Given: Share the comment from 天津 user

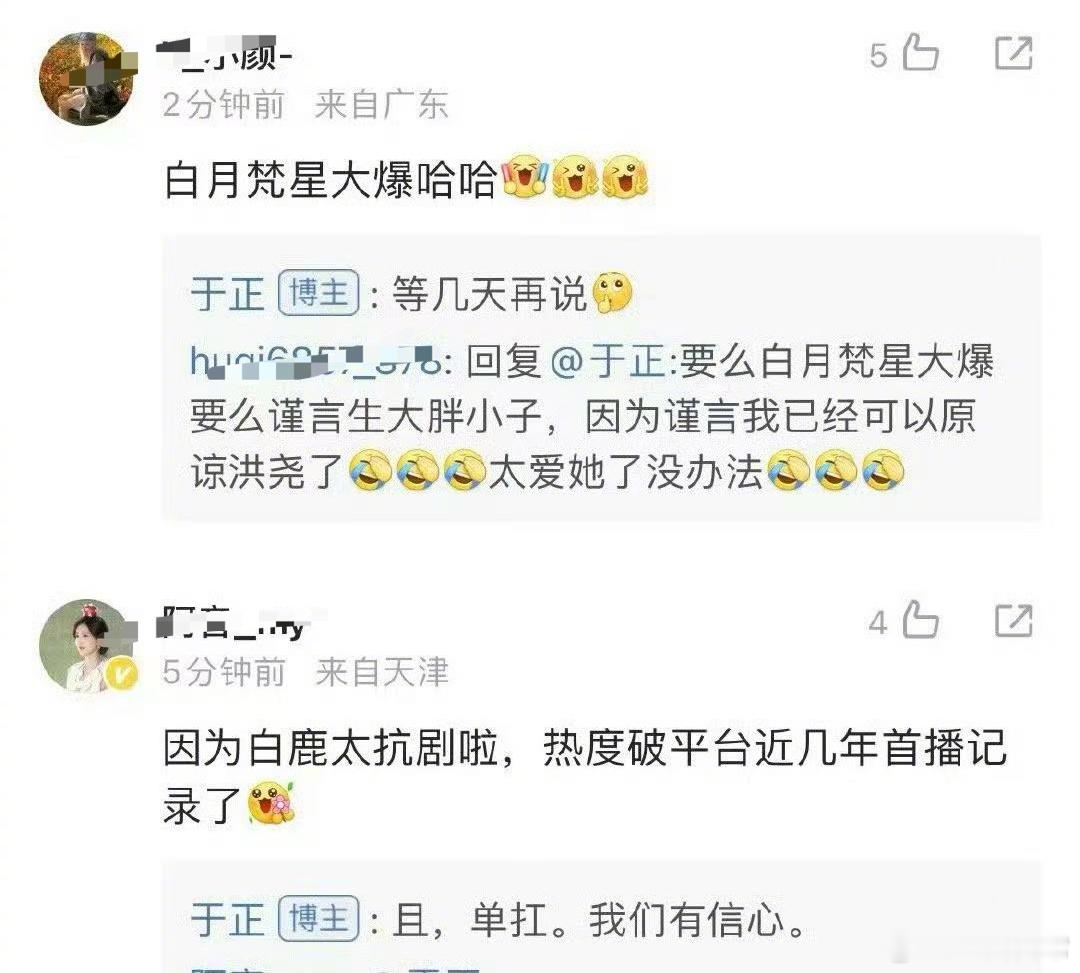Looking at the screenshot, I should 1014,620.
